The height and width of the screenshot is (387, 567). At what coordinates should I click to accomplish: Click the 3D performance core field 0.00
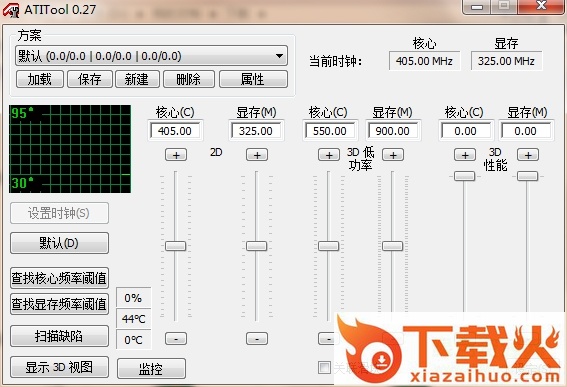click(x=465, y=131)
